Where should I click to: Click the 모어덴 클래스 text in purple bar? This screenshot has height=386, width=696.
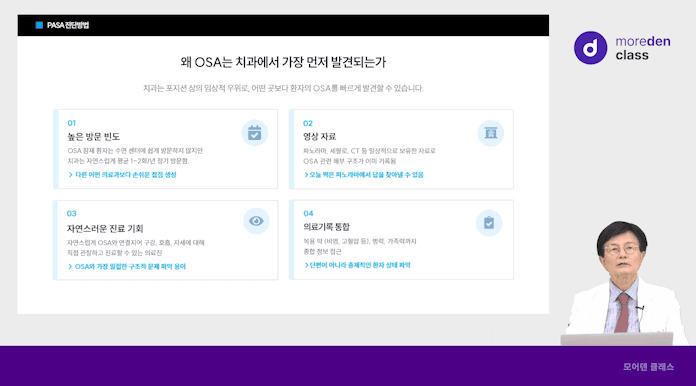tap(649, 367)
